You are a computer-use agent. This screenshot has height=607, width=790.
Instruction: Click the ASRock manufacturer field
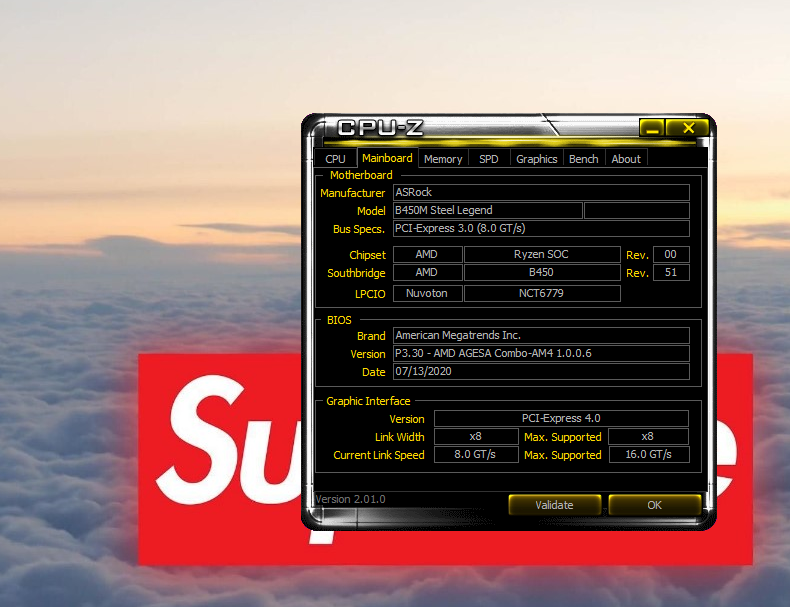(541, 192)
